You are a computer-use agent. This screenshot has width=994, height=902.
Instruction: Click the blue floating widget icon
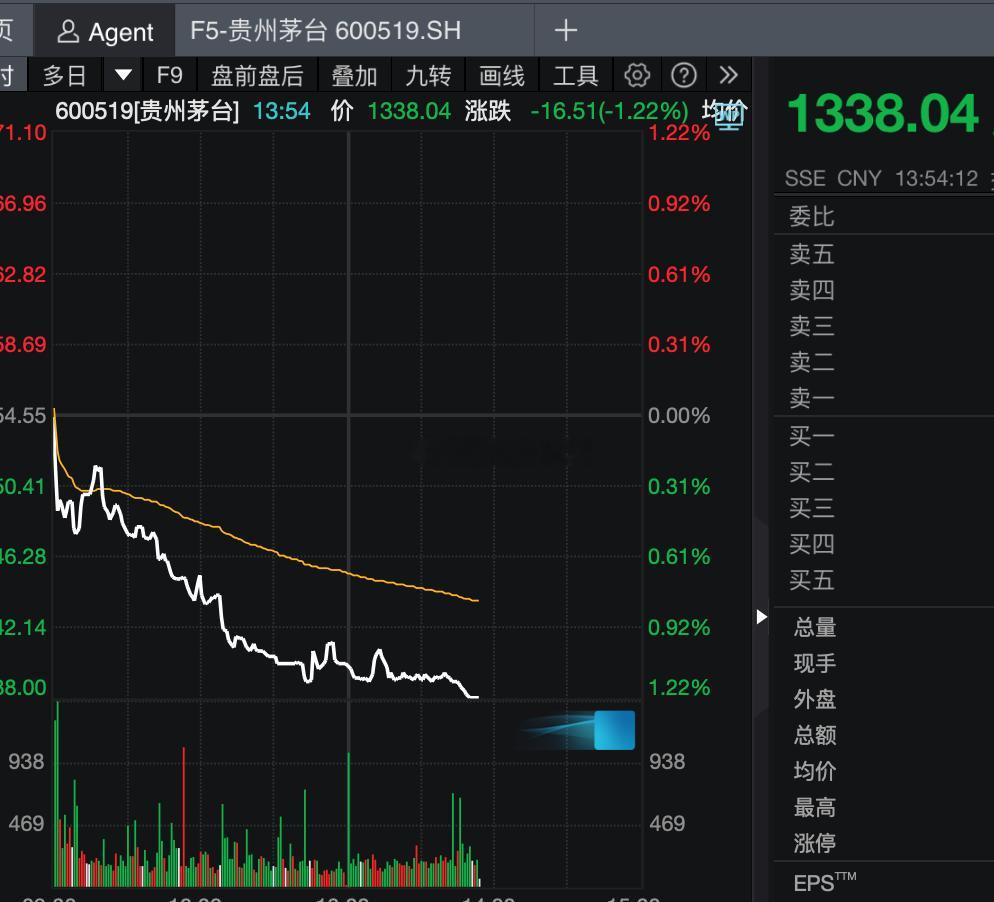pyautogui.click(x=614, y=730)
